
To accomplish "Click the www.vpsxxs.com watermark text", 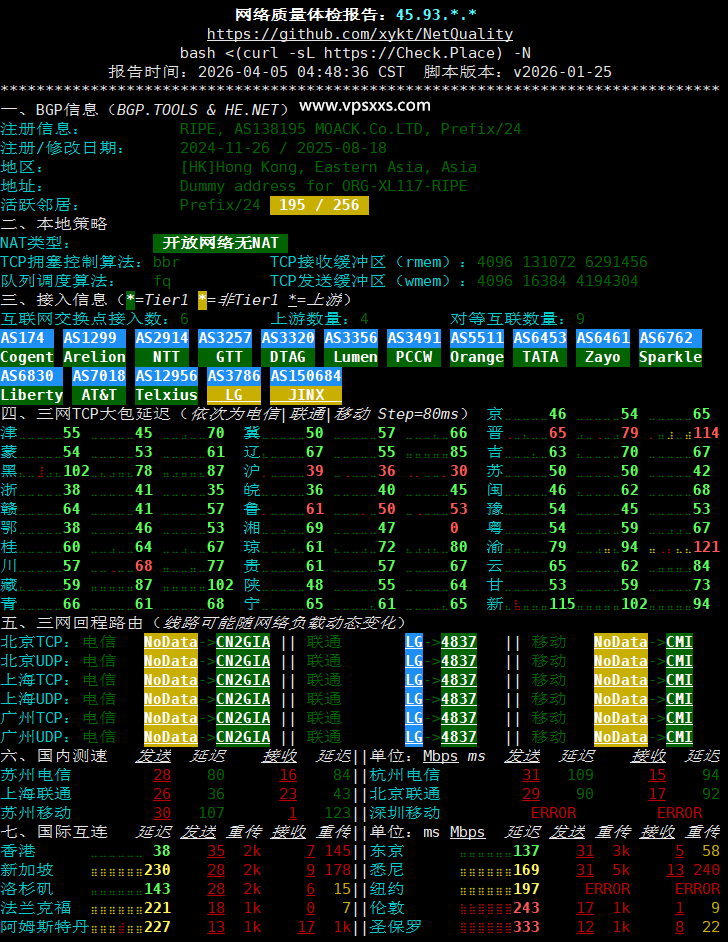I will 365,106.
